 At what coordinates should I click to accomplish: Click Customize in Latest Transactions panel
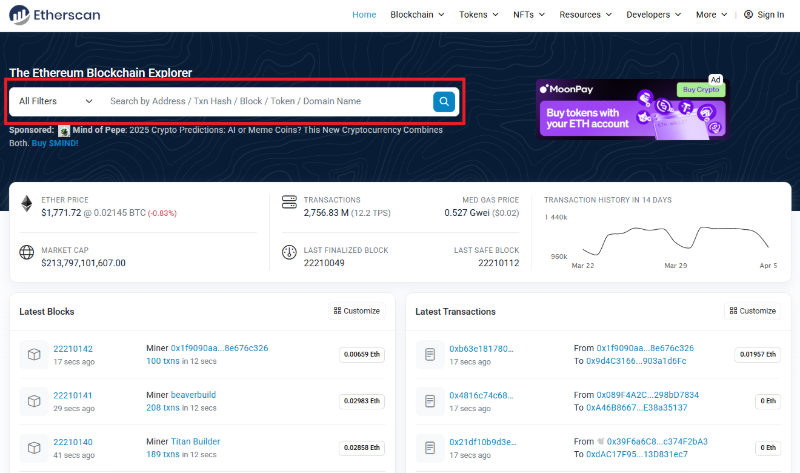point(753,311)
